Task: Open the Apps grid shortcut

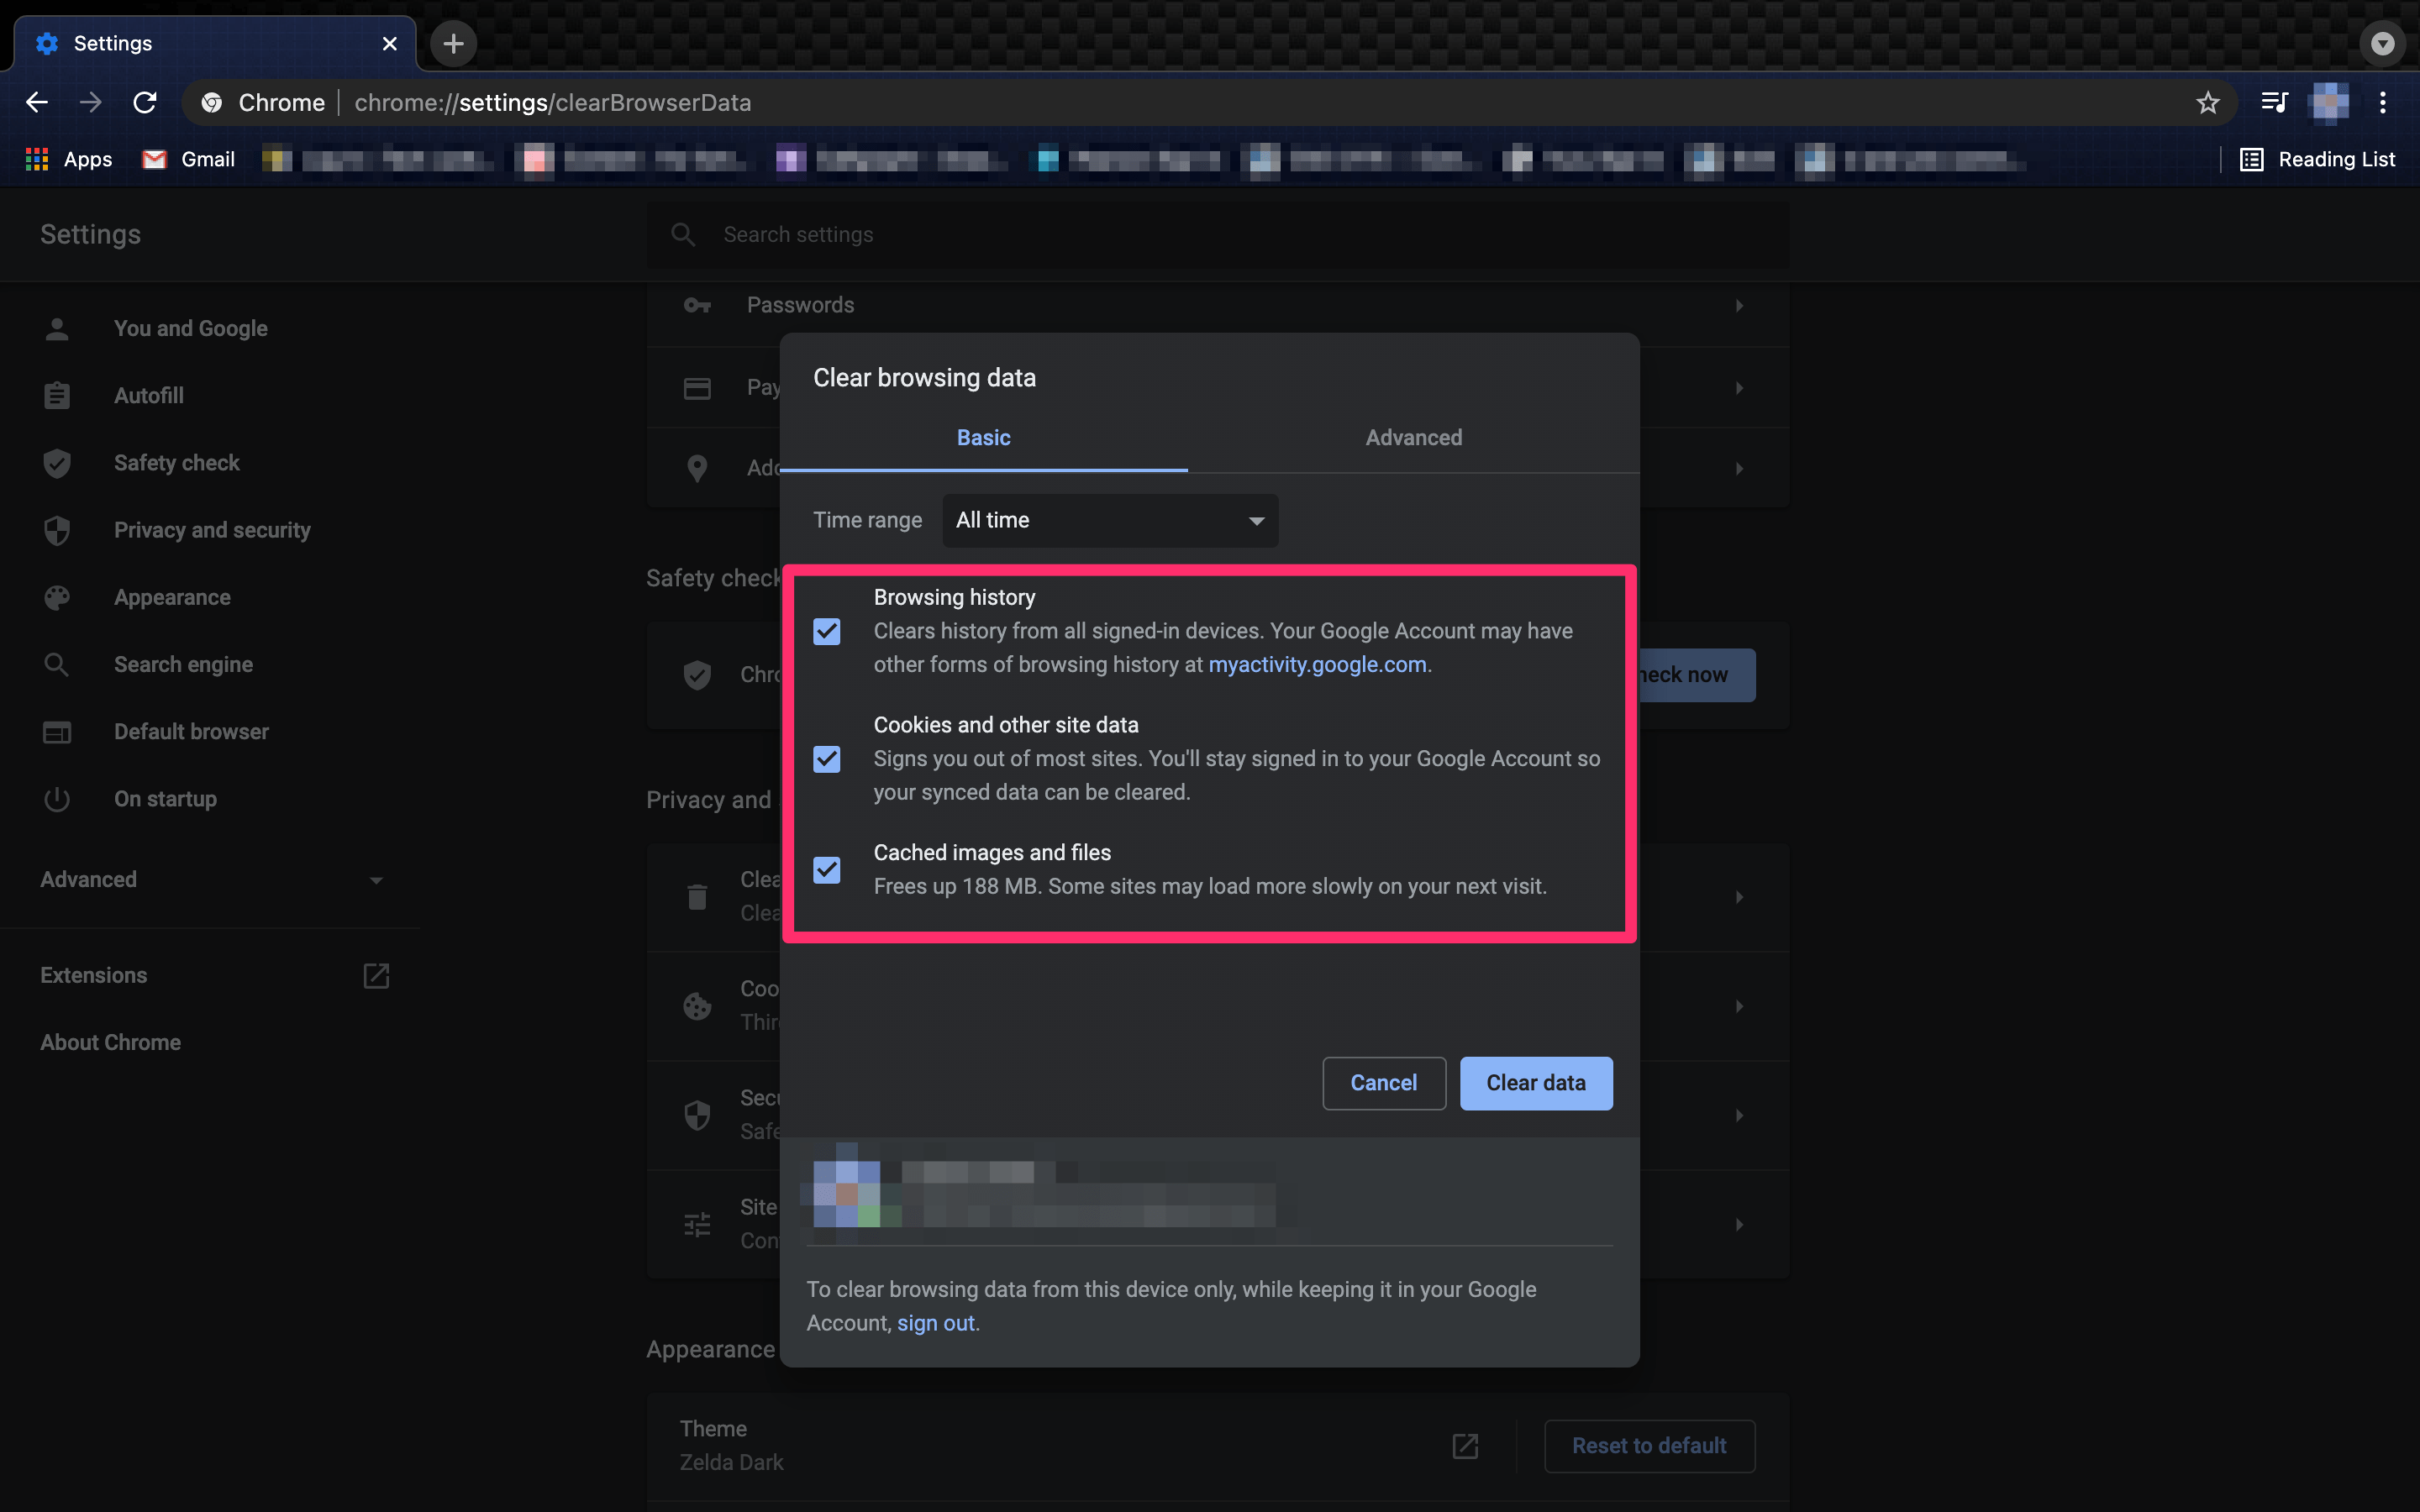Action: (x=68, y=159)
